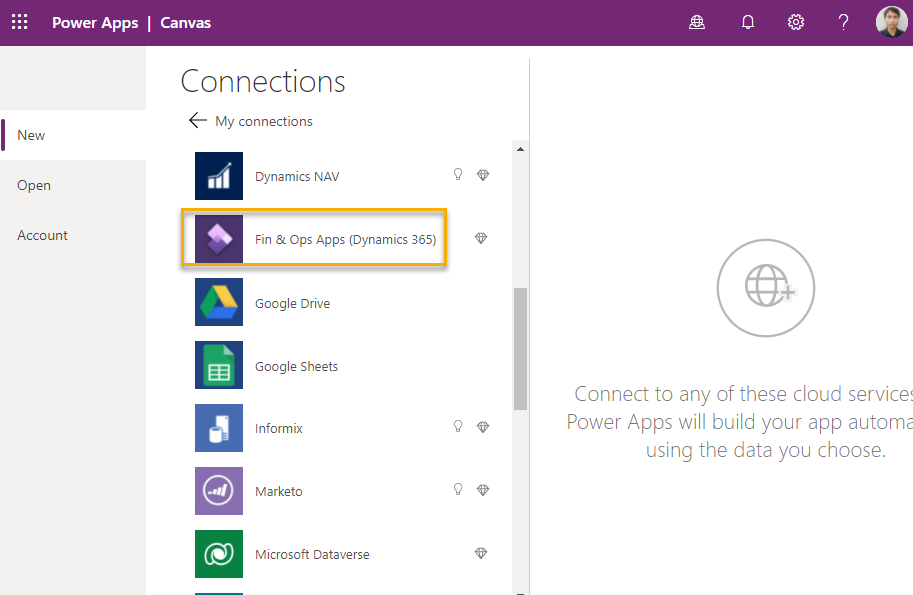Open the app launcher waffle icon
The width and height of the screenshot is (913, 595).
pos(19,22)
